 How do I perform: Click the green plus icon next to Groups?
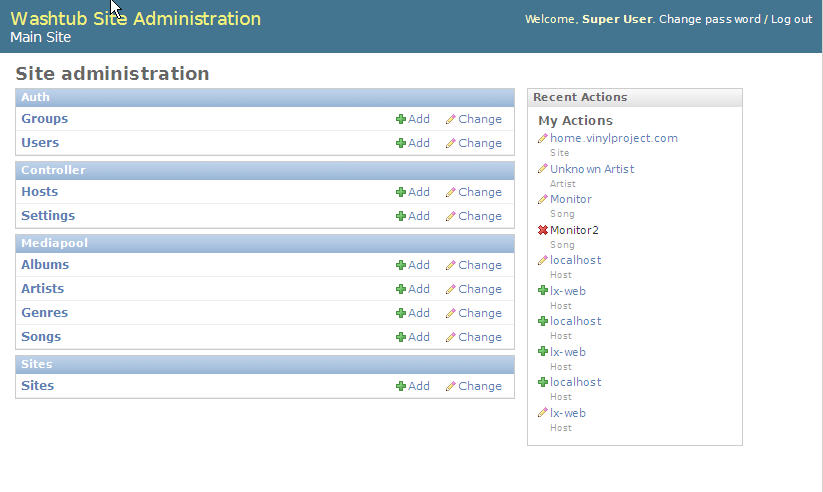(x=401, y=119)
